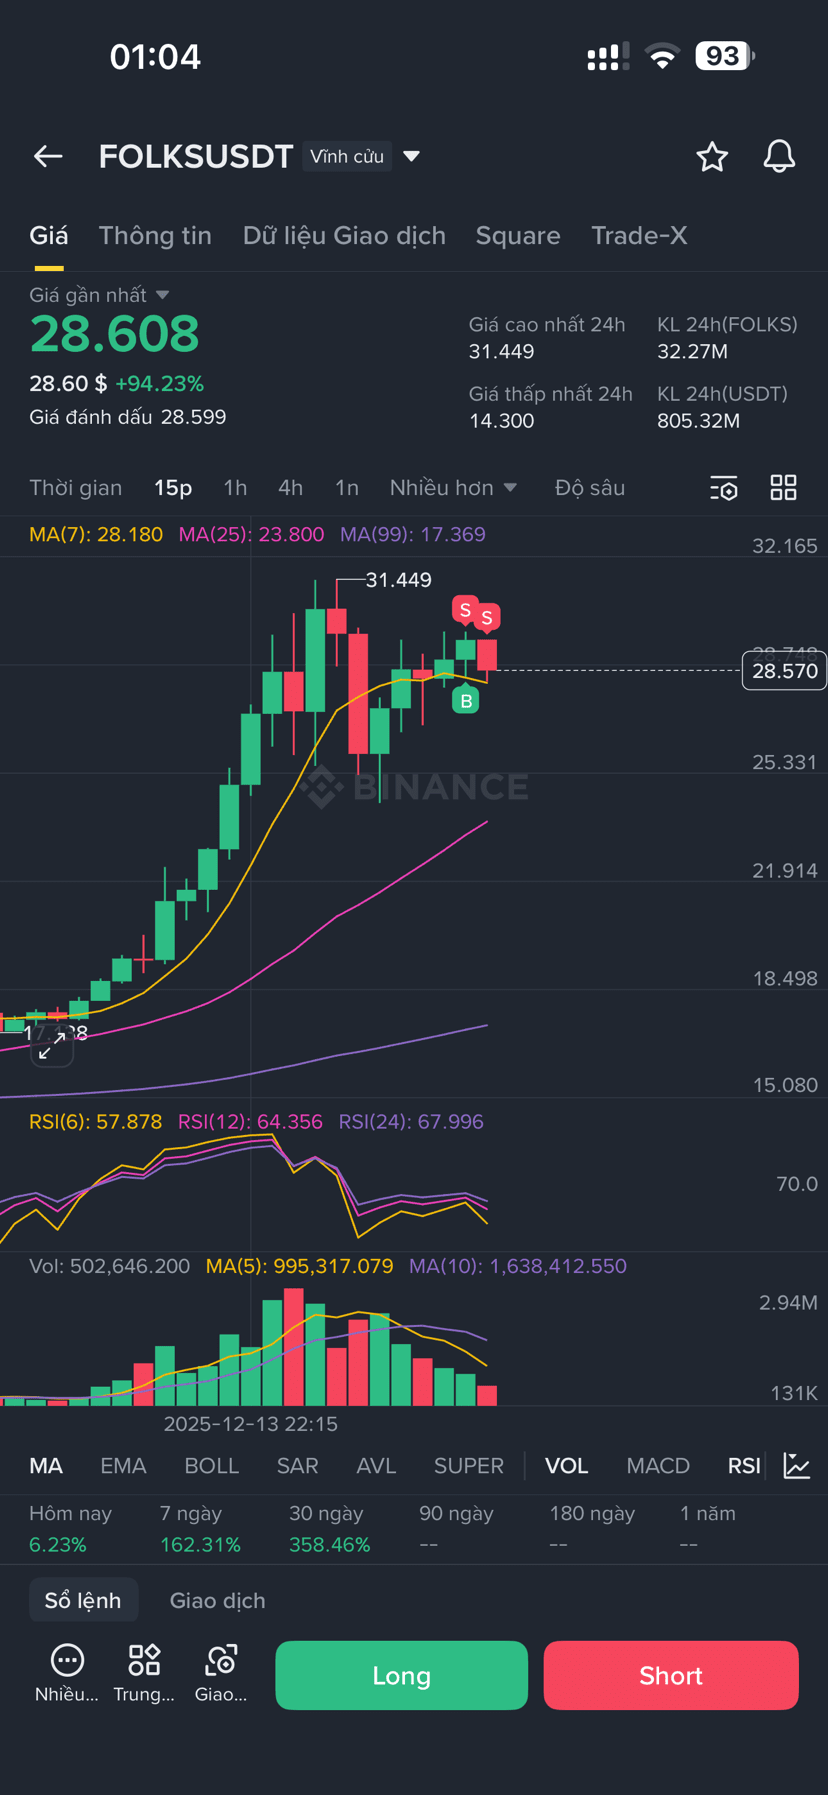The height and width of the screenshot is (1795, 828).
Task: Tap 24h low value 14.300
Action: coord(502,421)
